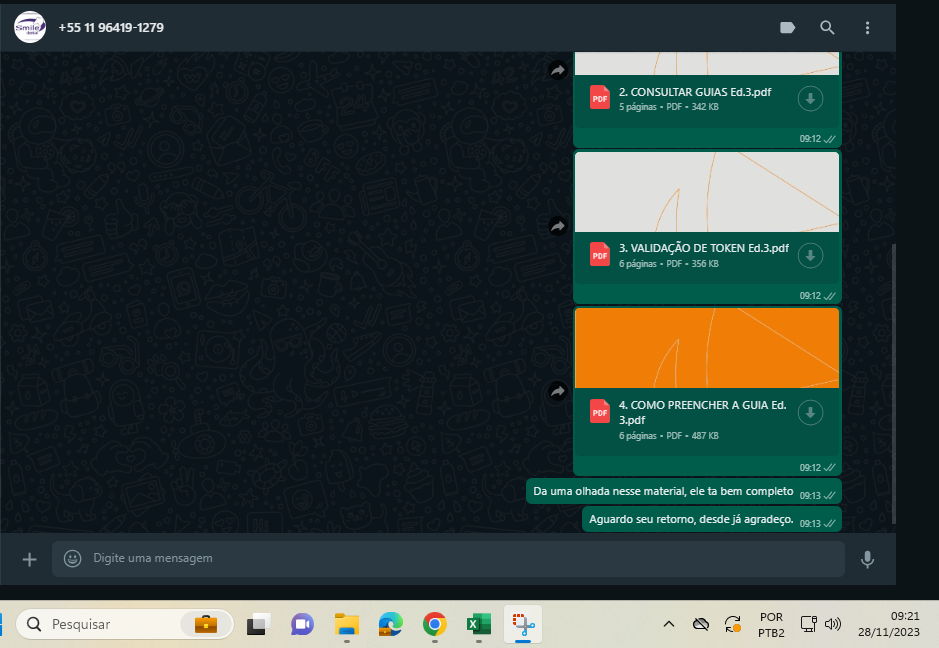Forward the VALIDAÇÃO DE TOKEN pdf message
Viewport: 939px width, 648px height.
(x=557, y=227)
